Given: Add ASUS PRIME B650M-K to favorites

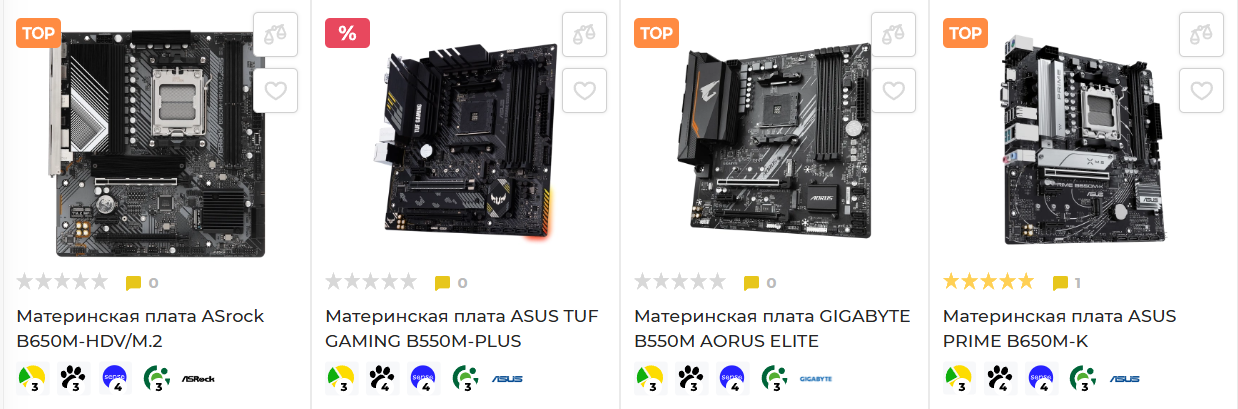Looking at the screenshot, I should pos(1203,91).
